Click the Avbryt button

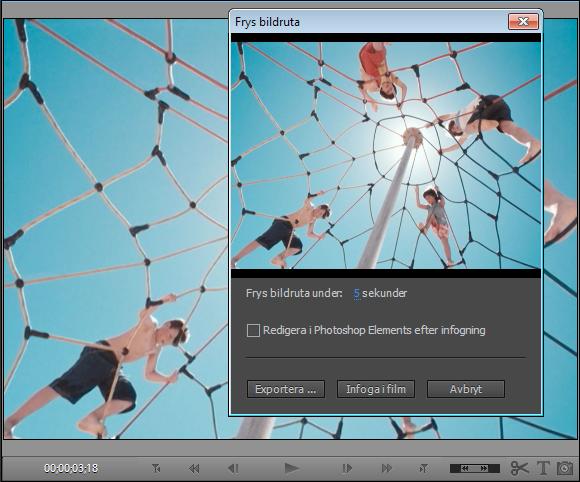[466, 389]
